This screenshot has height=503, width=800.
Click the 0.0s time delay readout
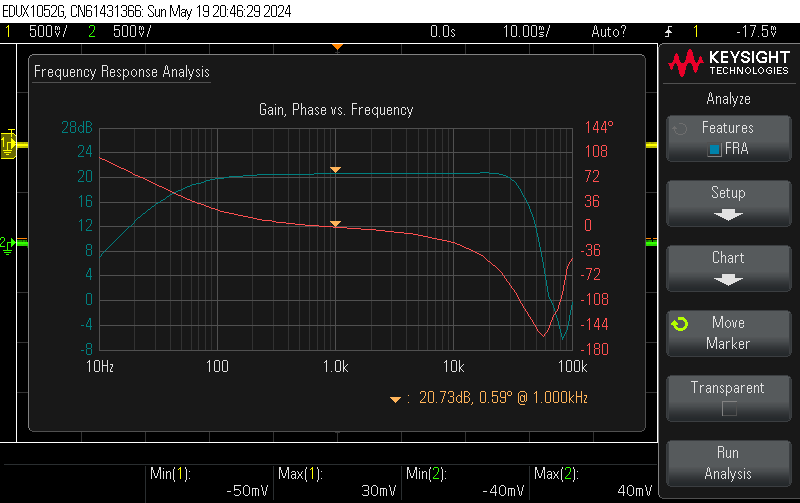point(442,32)
